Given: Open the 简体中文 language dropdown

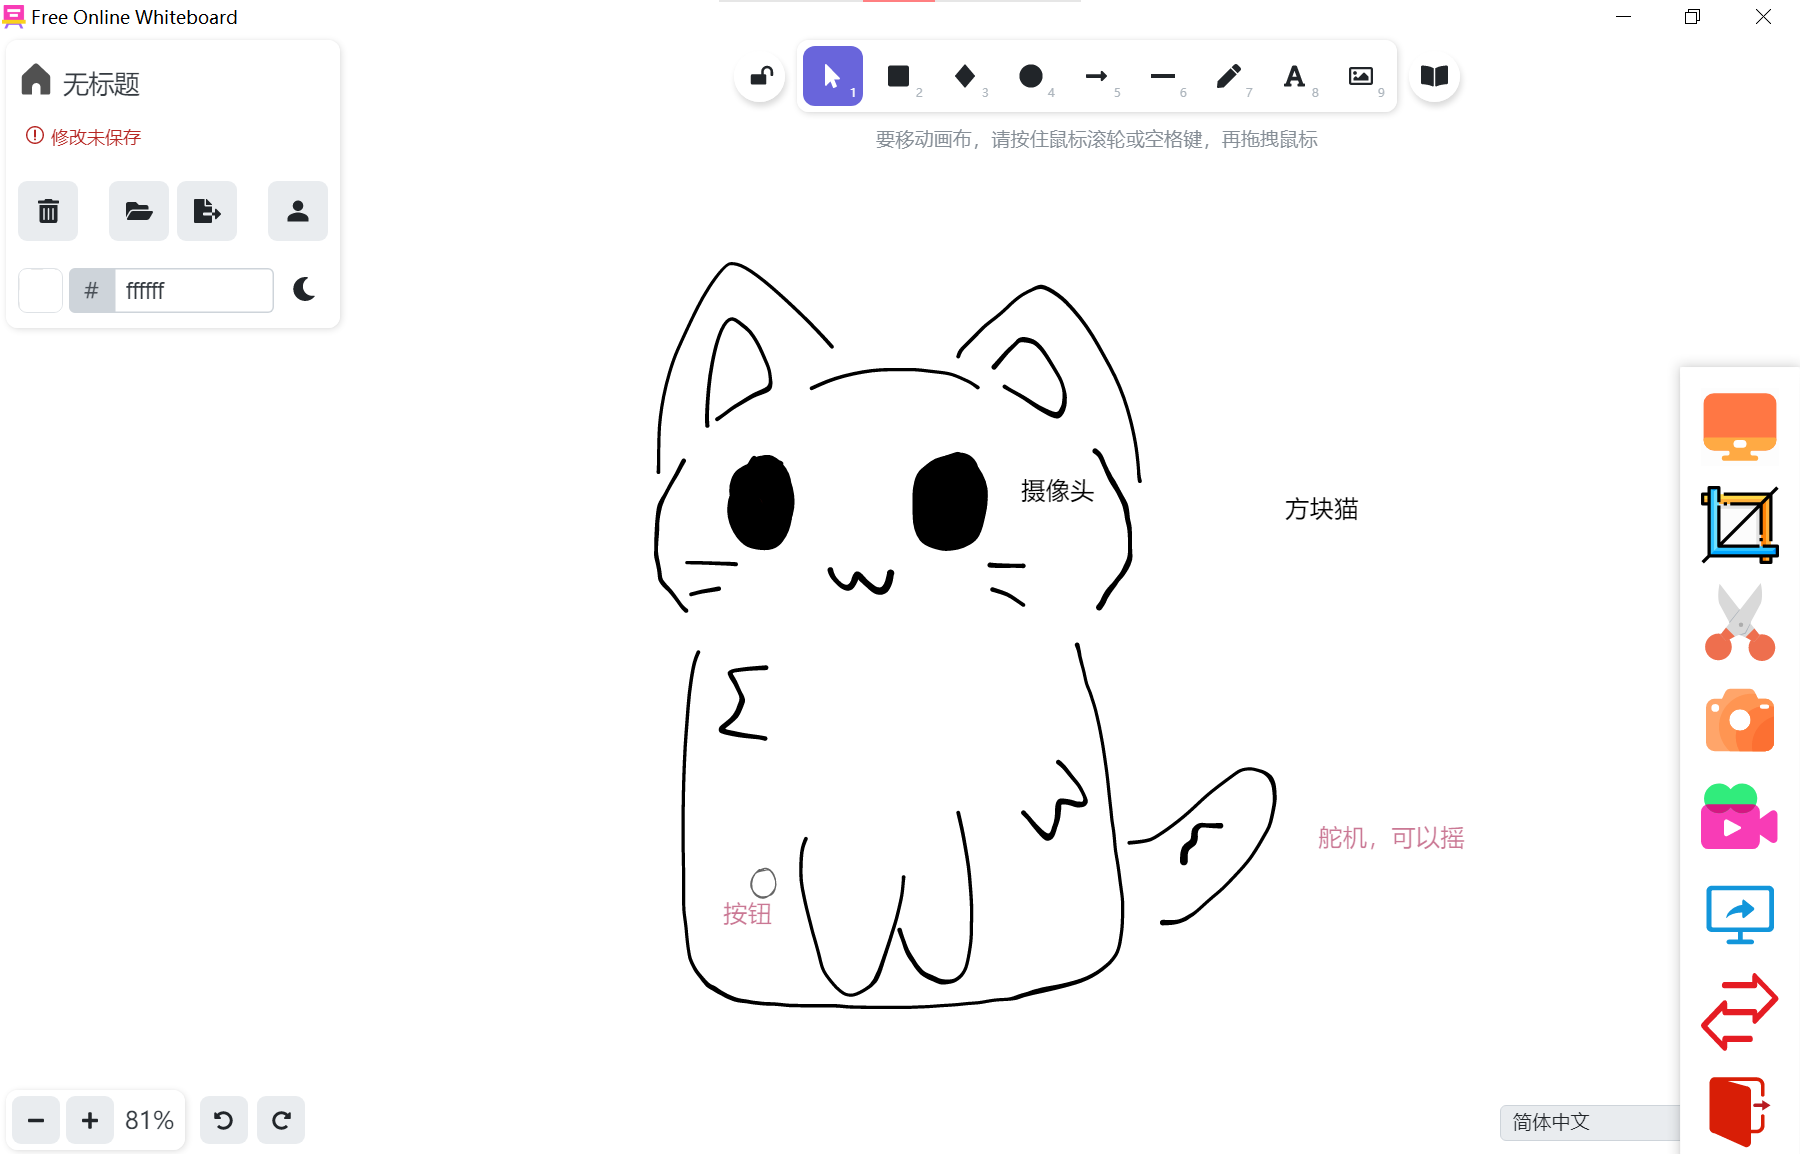Looking at the screenshot, I should 1590,1122.
